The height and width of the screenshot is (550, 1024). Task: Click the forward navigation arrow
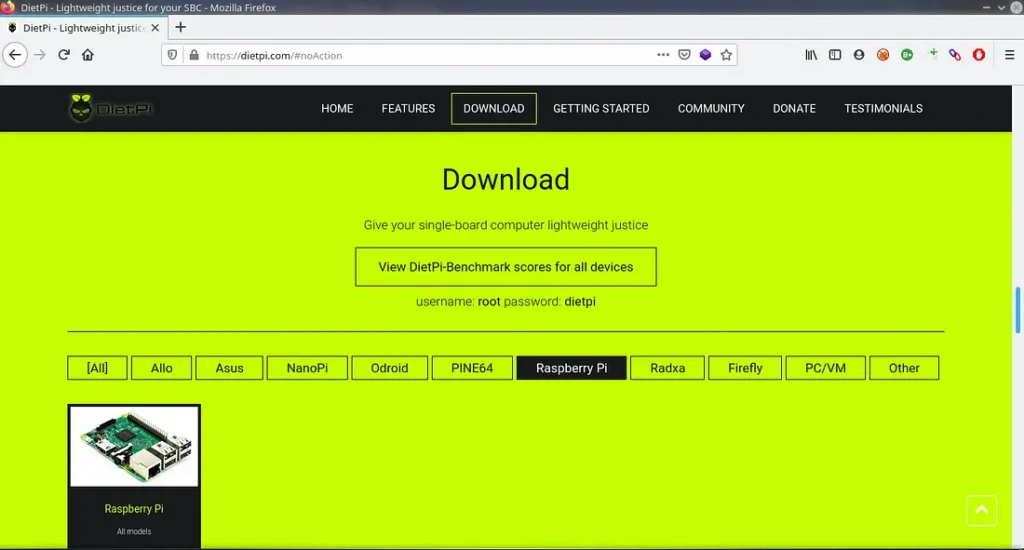(x=40, y=55)
